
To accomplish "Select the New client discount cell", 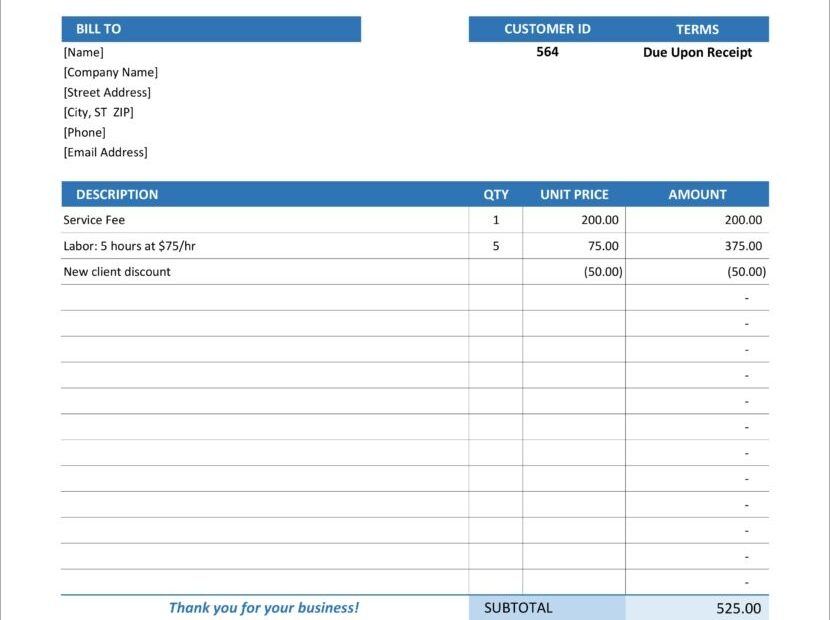I will (116, 271).
